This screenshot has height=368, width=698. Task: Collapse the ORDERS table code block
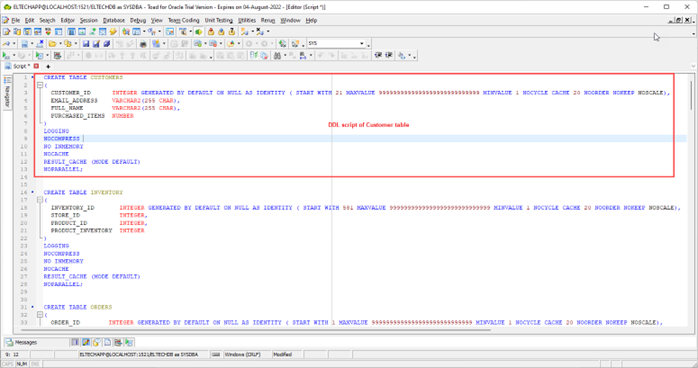(x=40, y=315)
